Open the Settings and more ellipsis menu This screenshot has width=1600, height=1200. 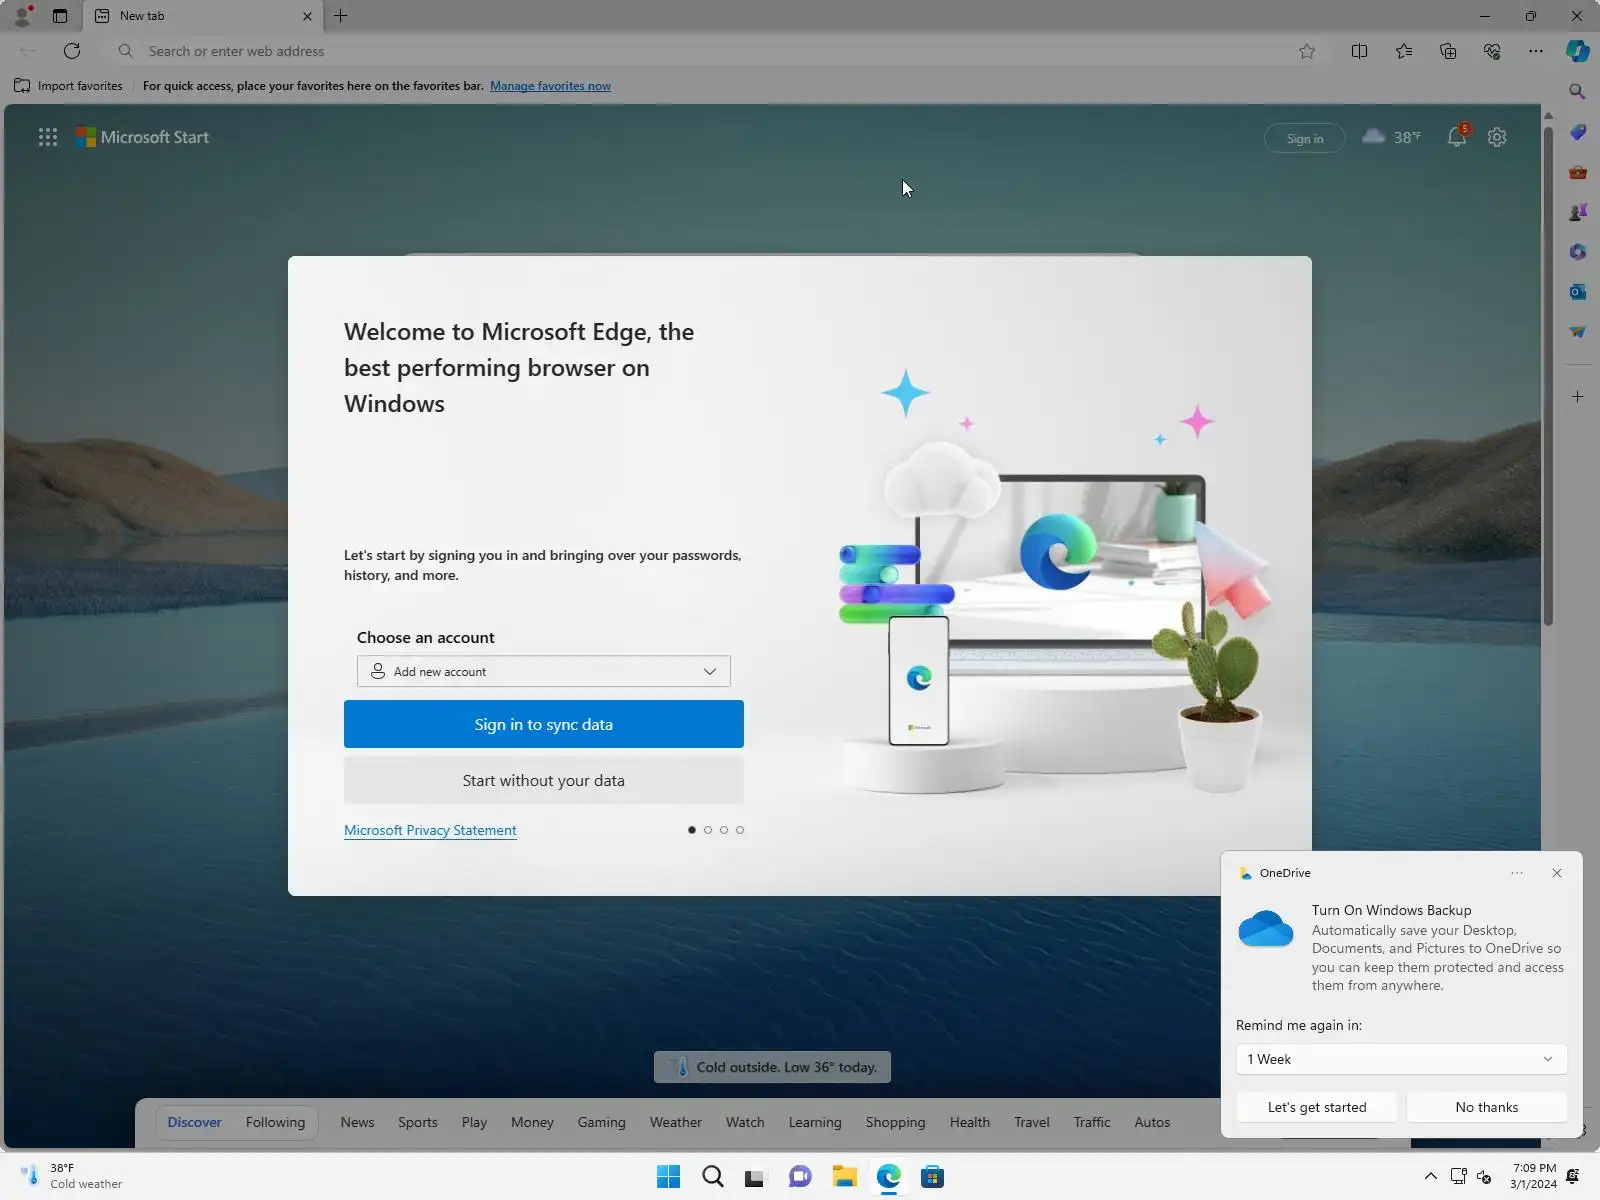pos(1536,51)
